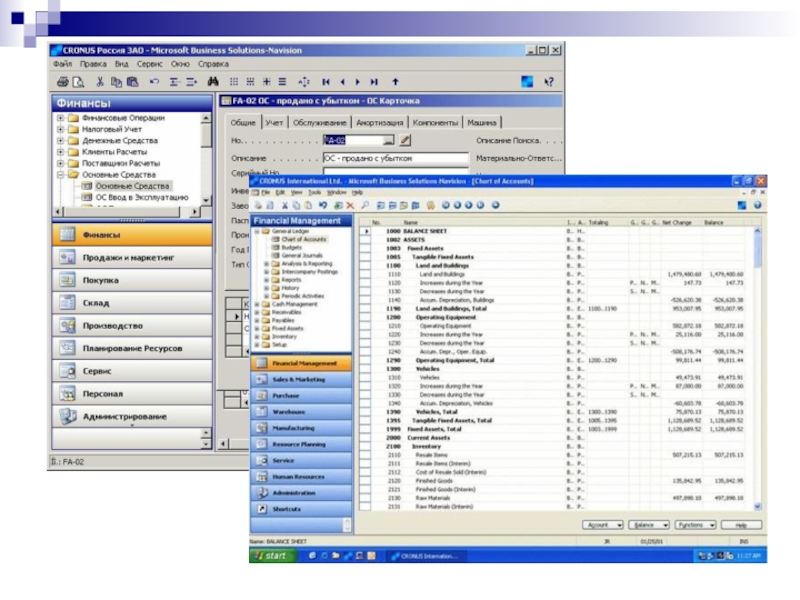The image size is (800, 600).
Task: Click scroll up arrow in Финансы tree panel
Action: point(206,118)
